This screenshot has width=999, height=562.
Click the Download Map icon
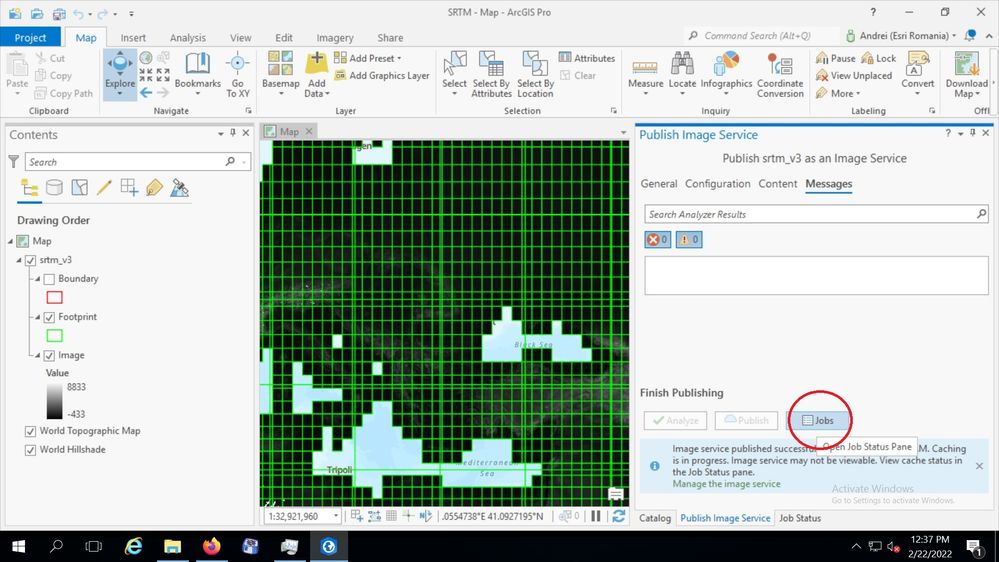967,64
